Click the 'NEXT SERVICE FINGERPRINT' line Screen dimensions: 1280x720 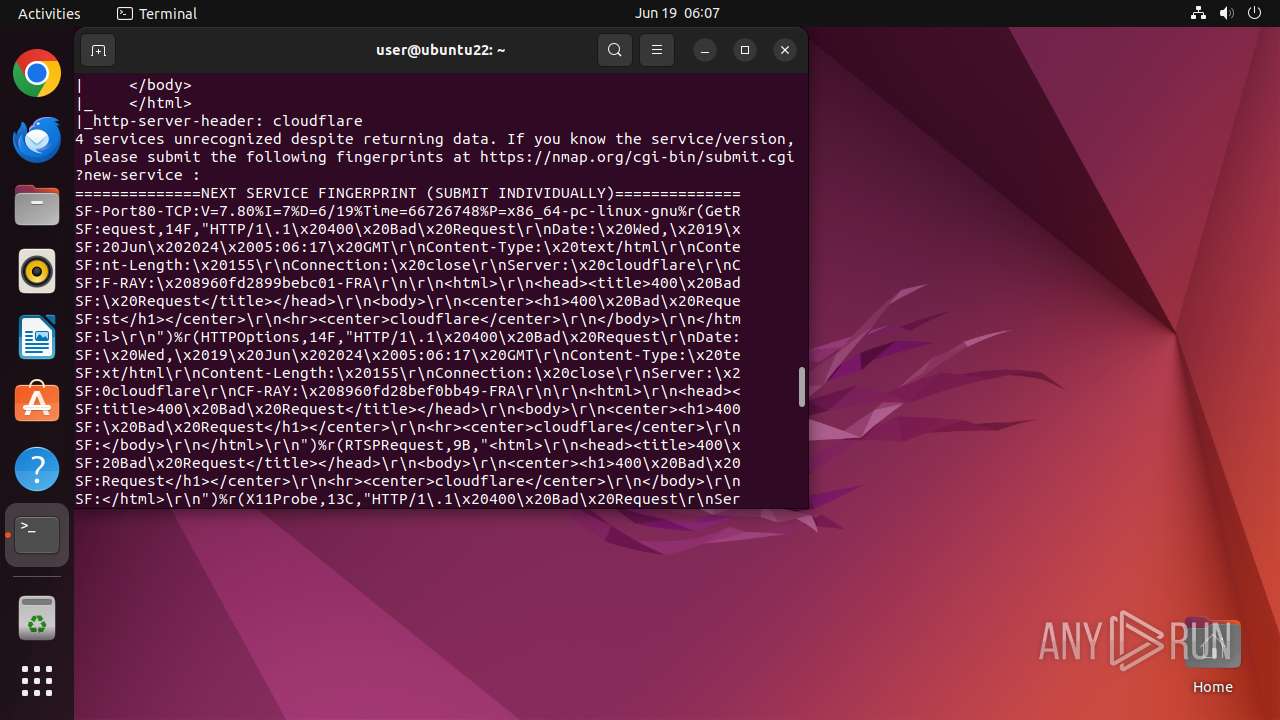(x=408, y=193)
